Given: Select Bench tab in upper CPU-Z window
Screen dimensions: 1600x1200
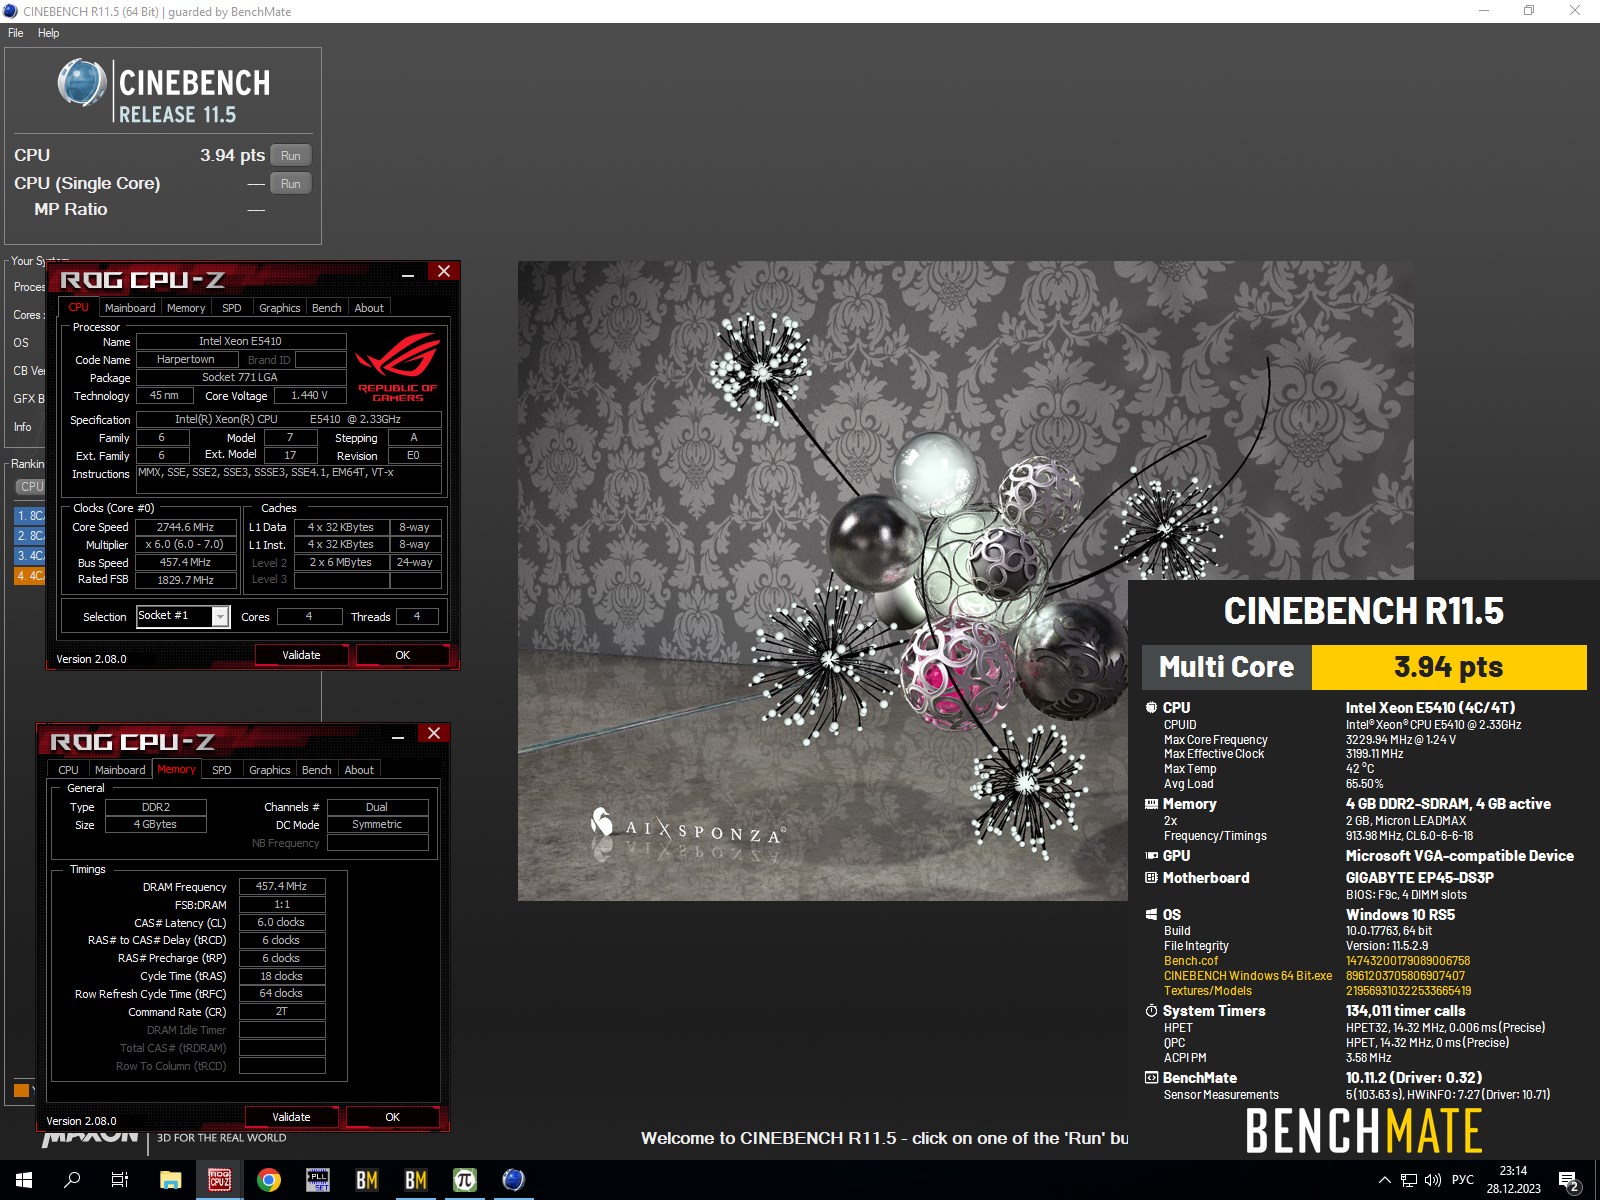Looking at the screenshot, I should tap(327, 308).
